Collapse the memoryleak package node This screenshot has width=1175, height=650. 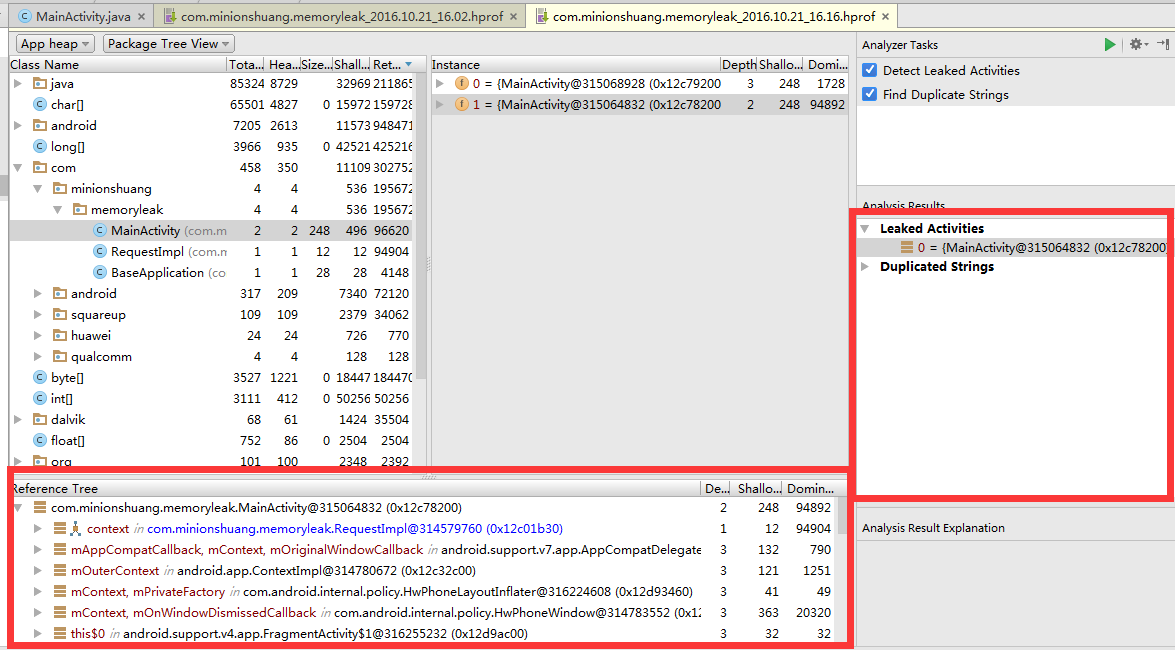[58, 210]
